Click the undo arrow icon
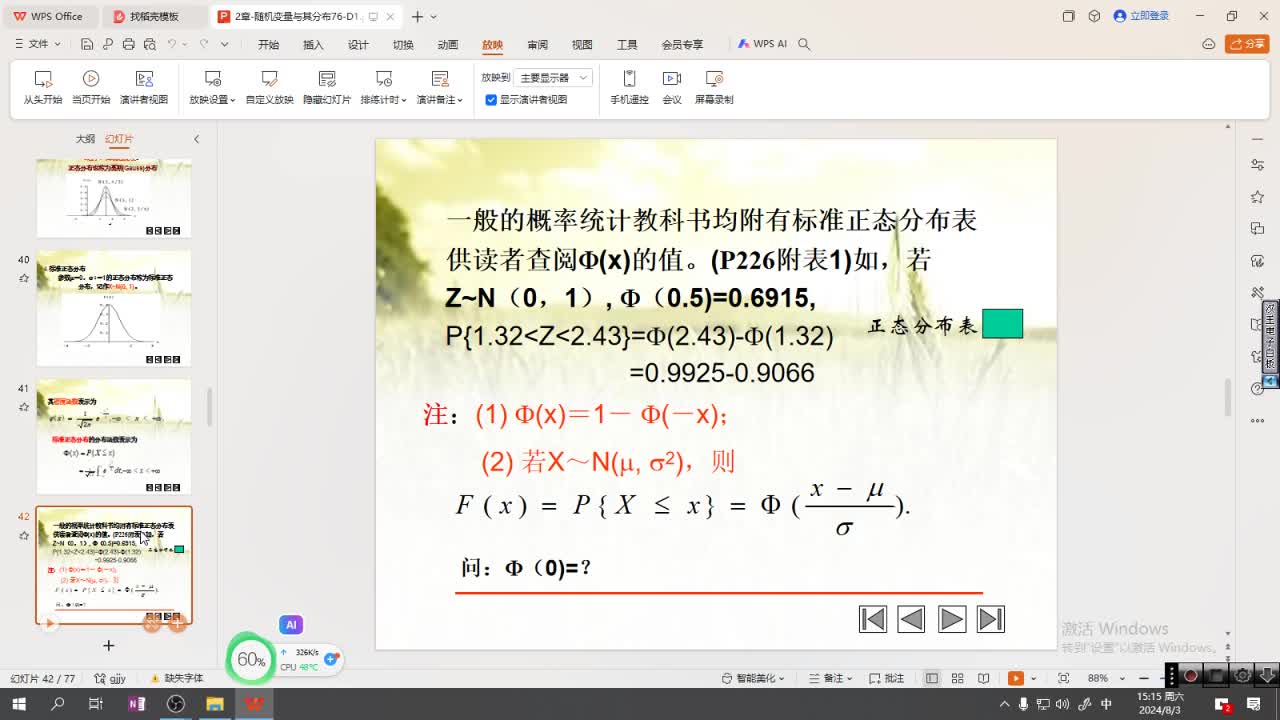Viewport: 1280px width, 720px height. click(x=172, y=44)
